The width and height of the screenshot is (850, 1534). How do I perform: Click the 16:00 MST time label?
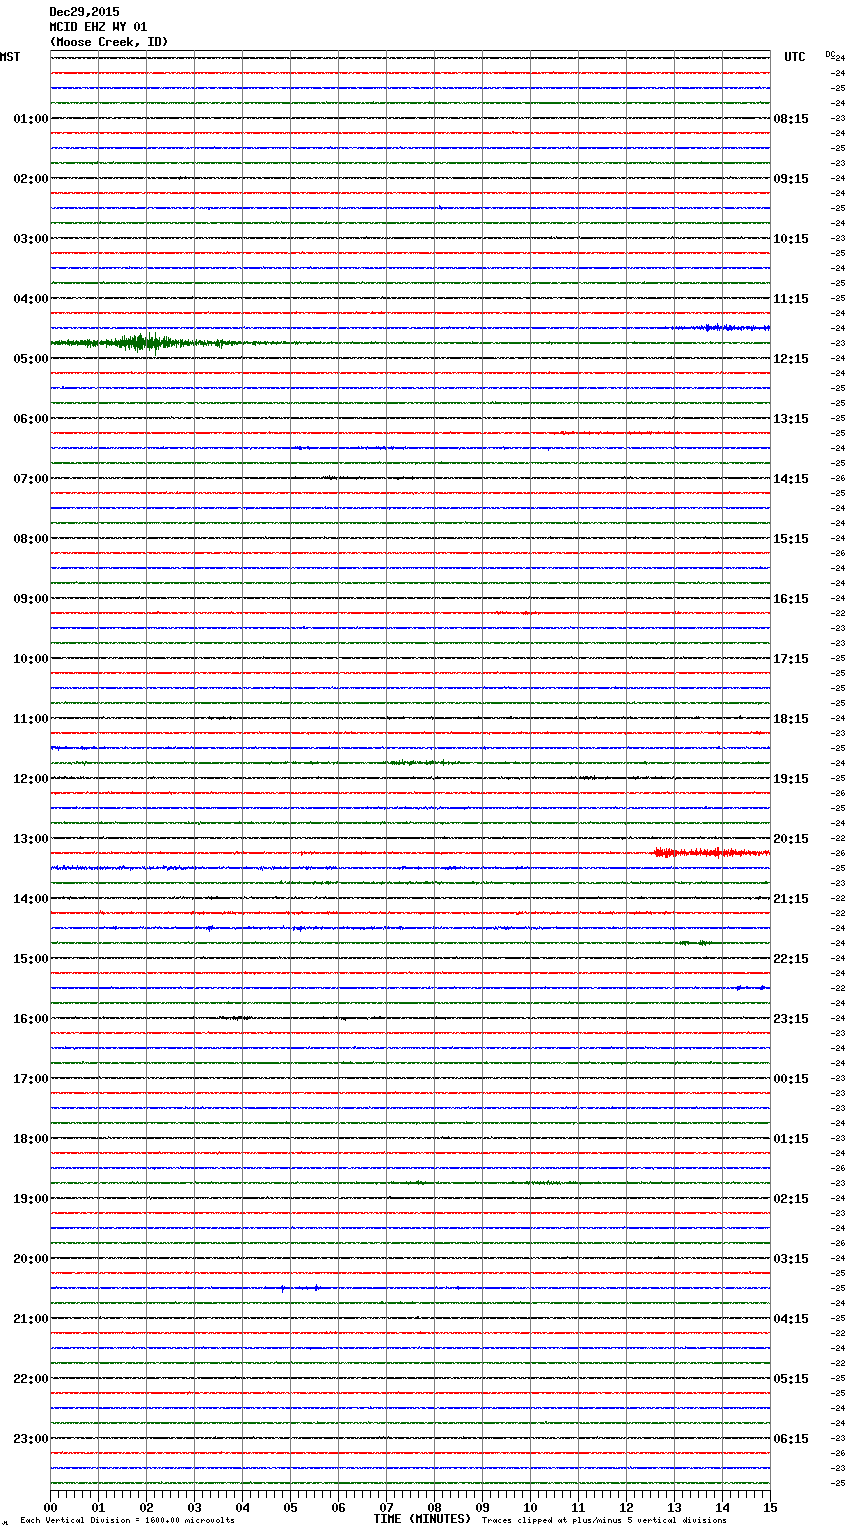30,1019
